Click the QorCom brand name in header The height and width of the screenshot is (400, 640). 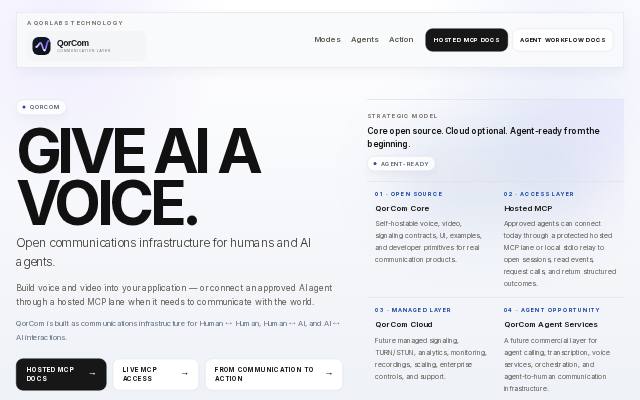click(73, 43)
